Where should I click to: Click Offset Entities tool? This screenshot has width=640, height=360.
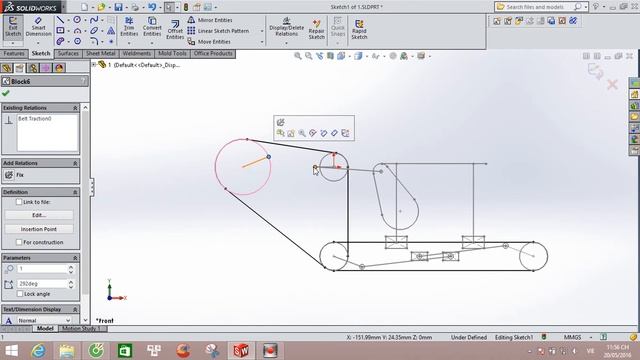(x=175, y=29)
